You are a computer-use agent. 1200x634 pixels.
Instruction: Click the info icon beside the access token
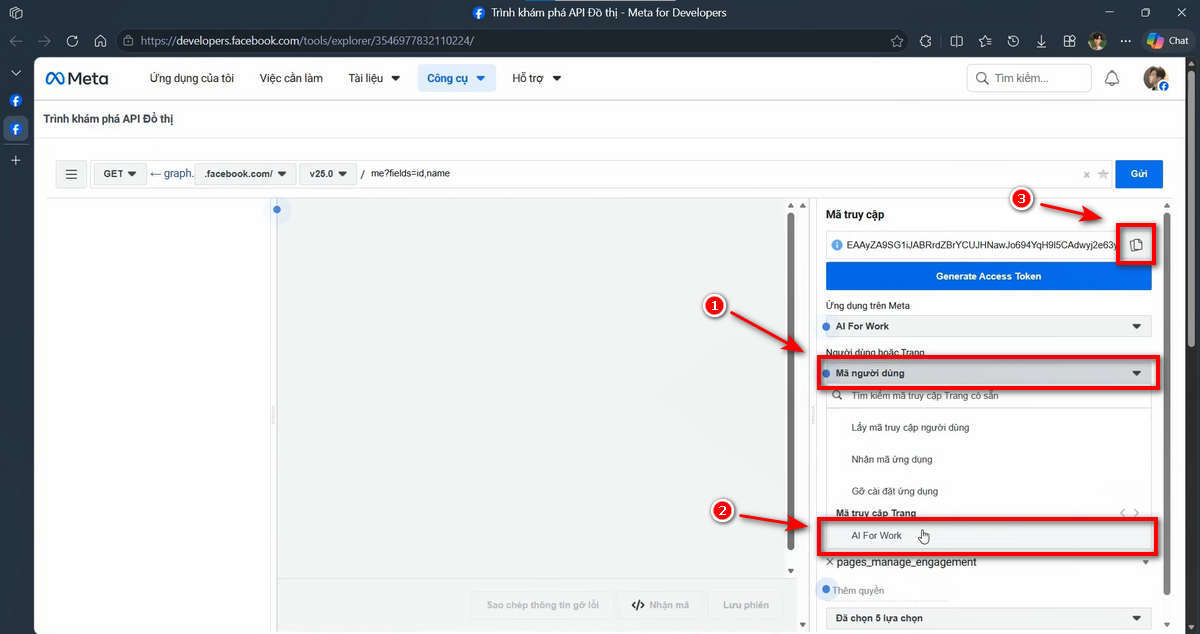click(x=837, y=245)
